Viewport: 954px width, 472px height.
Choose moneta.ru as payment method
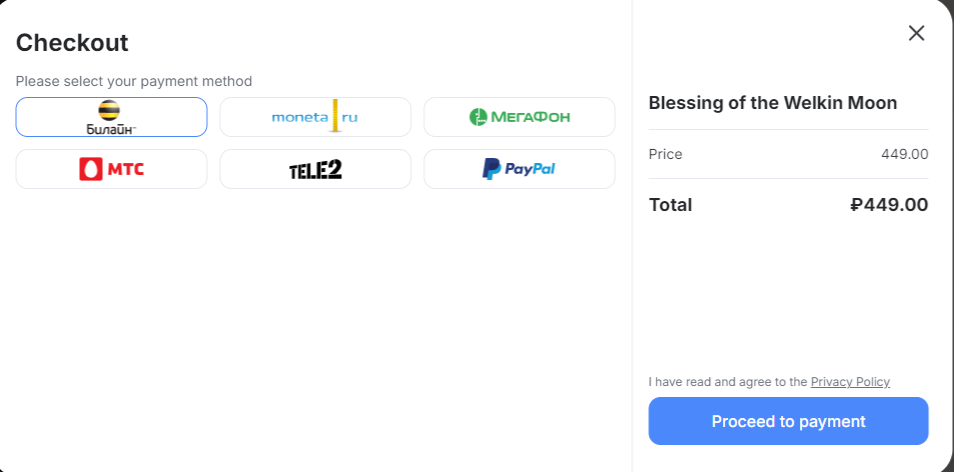point(315,117)
